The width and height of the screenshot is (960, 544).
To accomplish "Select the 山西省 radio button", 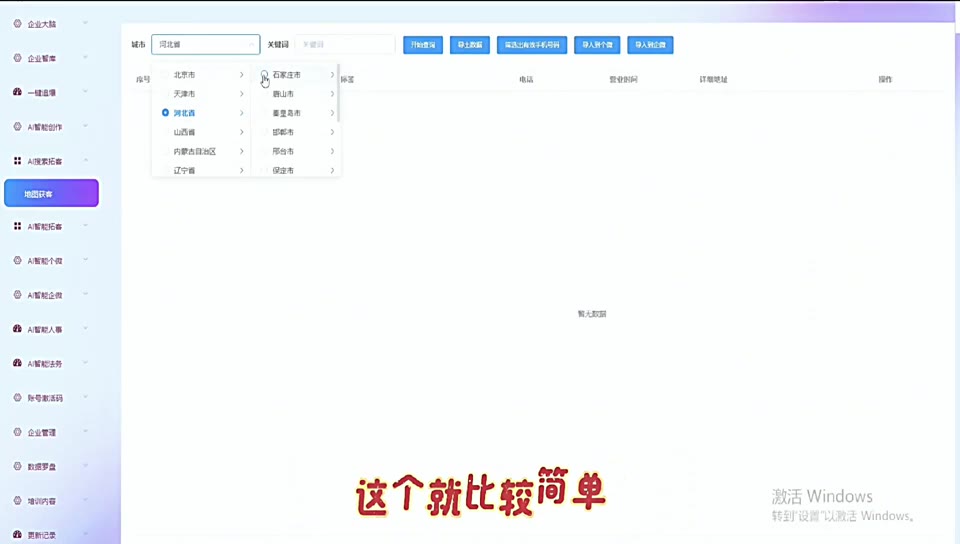I will click(x=165, y=132).
